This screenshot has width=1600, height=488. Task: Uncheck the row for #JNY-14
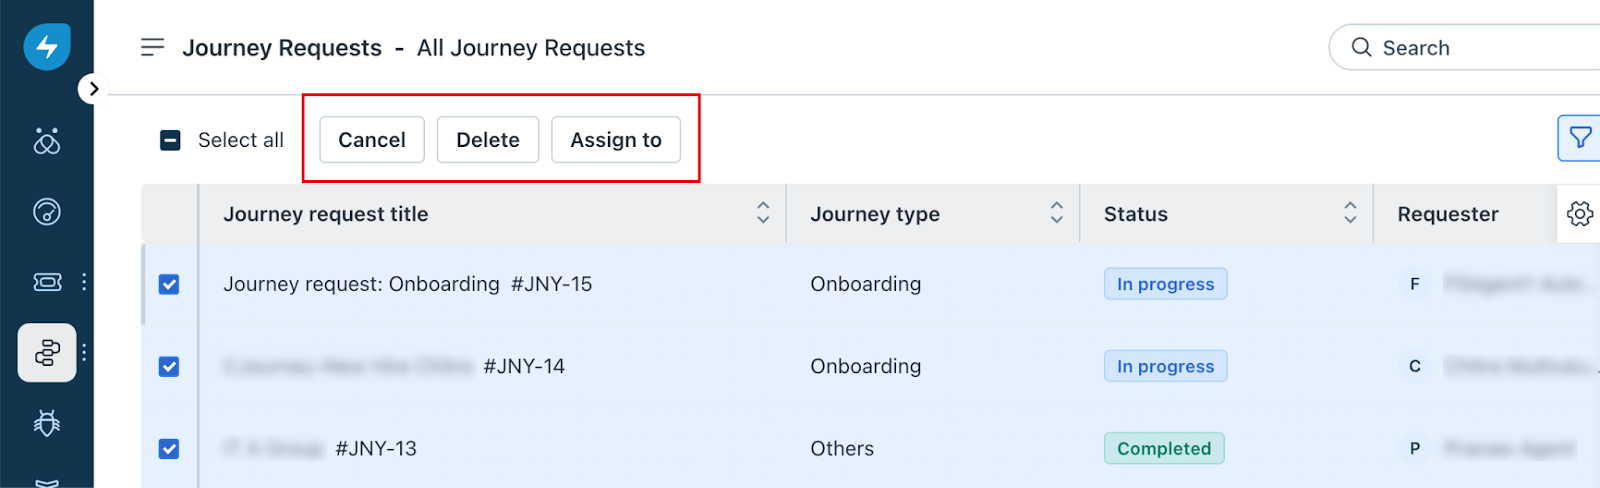[169, 367]
